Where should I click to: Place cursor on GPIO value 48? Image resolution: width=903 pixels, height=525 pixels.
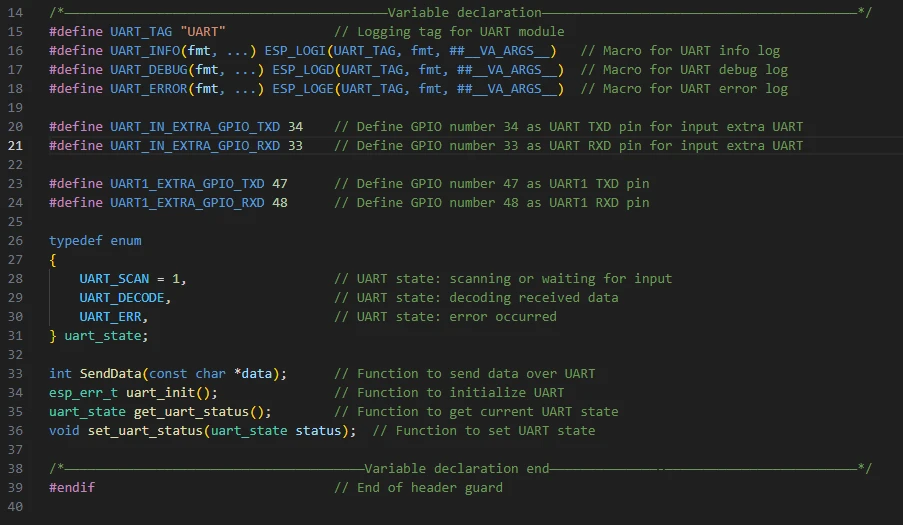tap(280, 203)
